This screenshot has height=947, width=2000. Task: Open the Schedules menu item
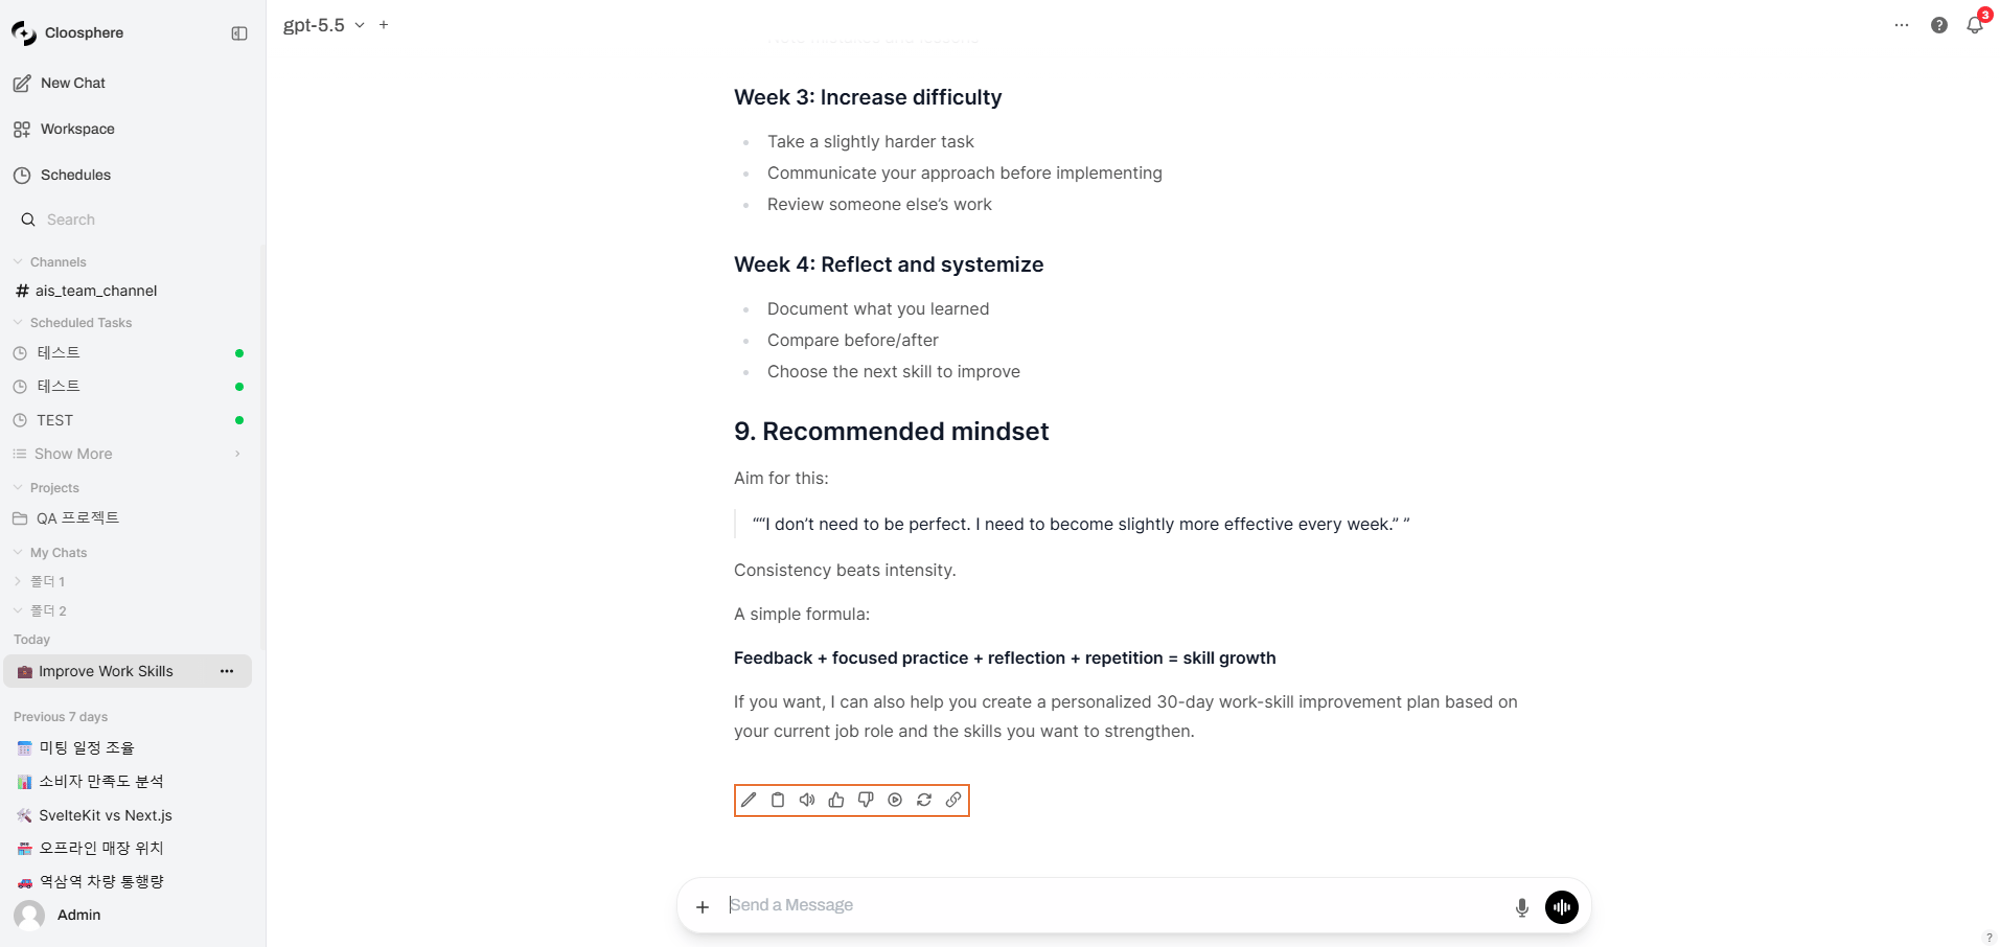coord(75,175)
